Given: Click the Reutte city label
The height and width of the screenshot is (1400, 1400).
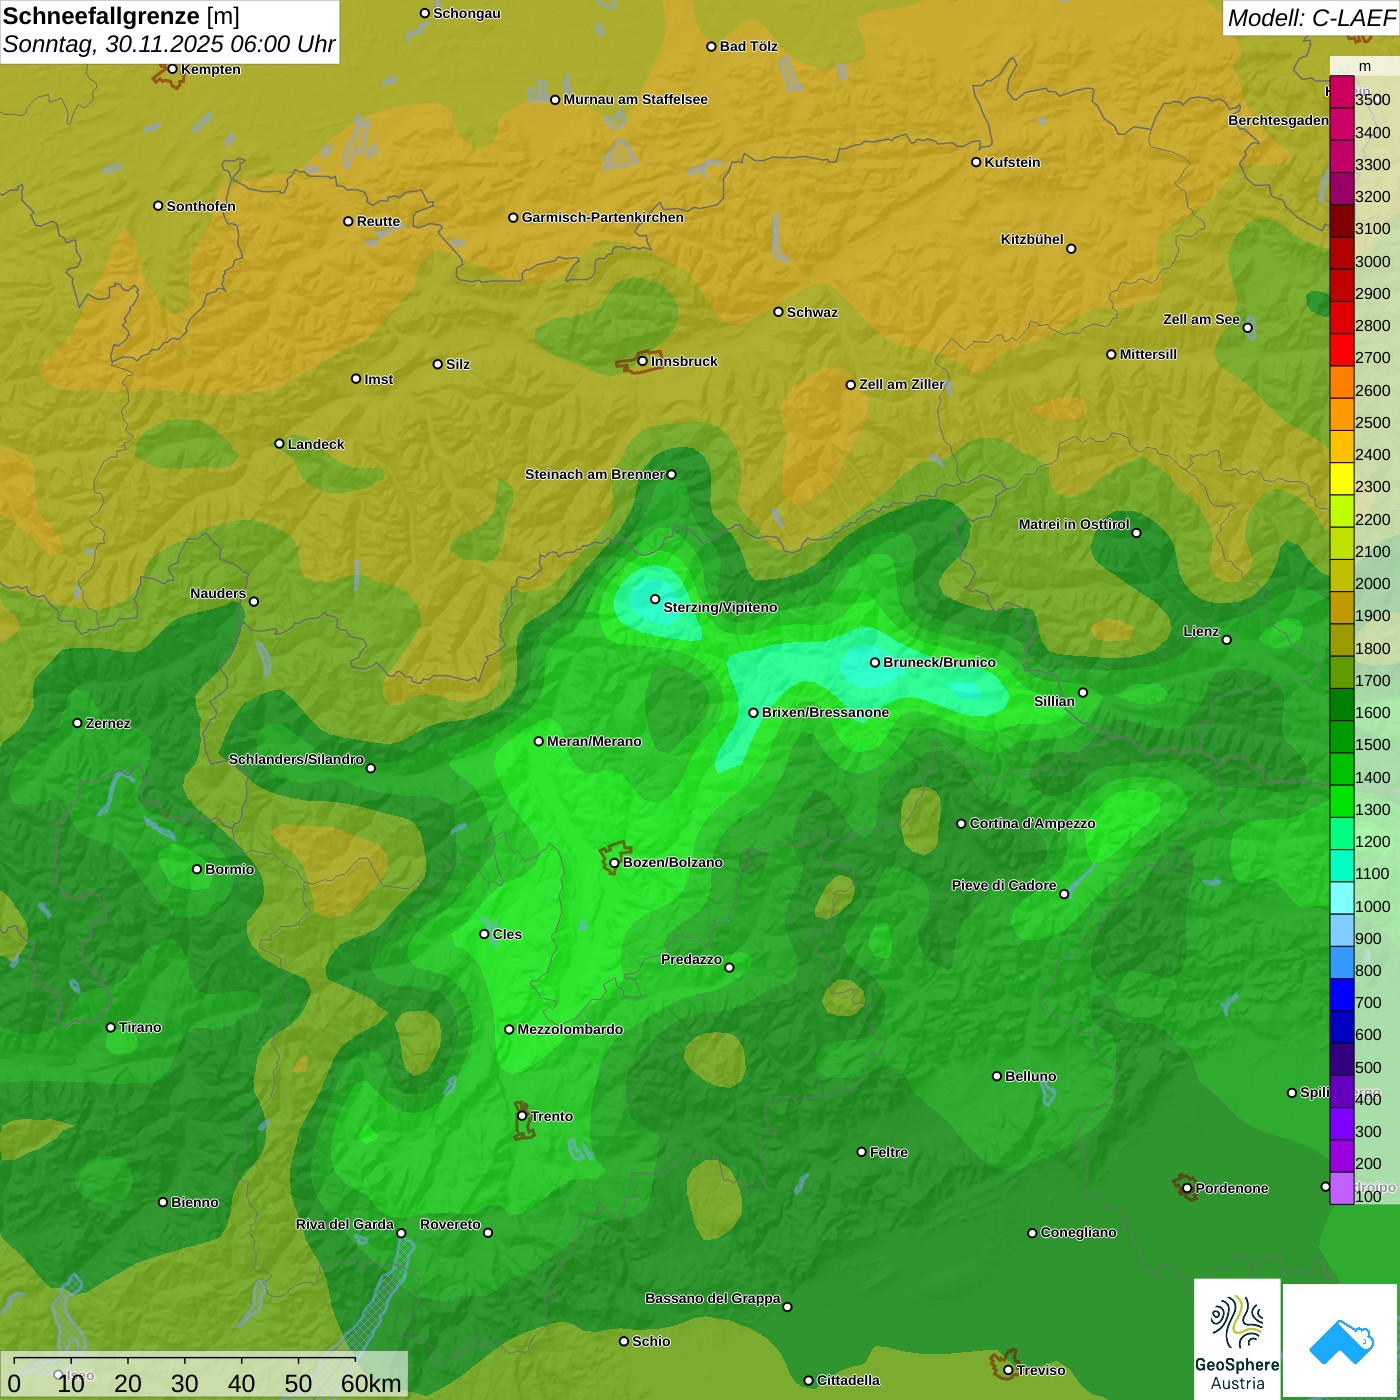Looking at the screenshot, I should coord(378,221).
